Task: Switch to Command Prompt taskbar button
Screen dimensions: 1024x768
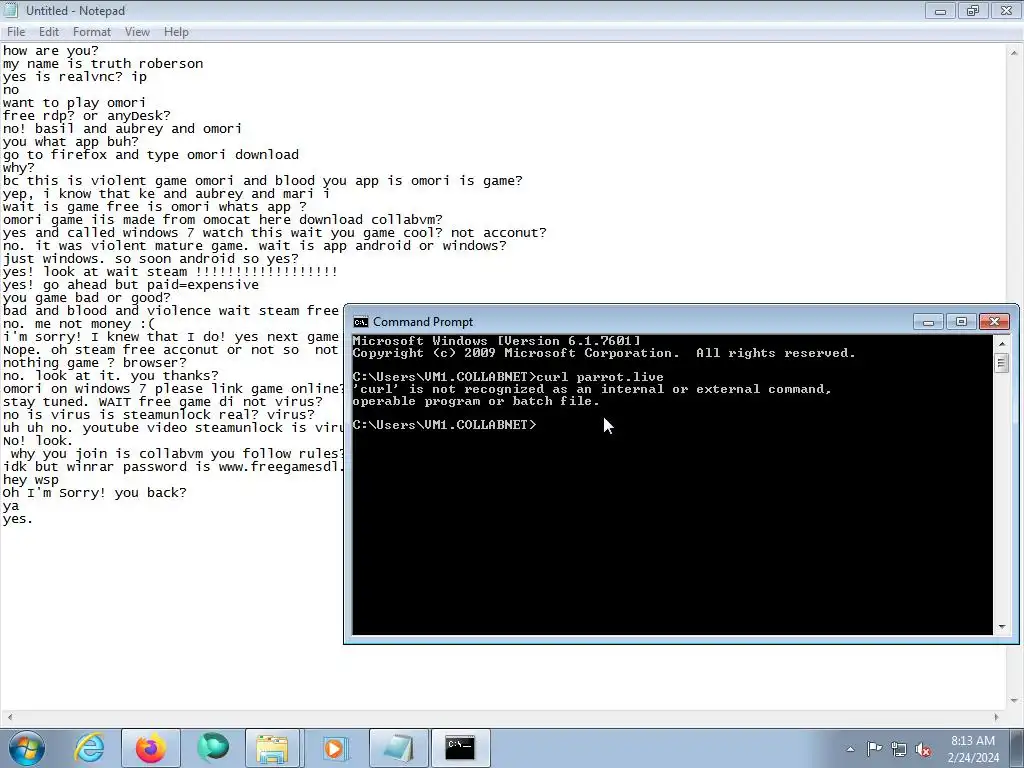Action: coord(460,748)
